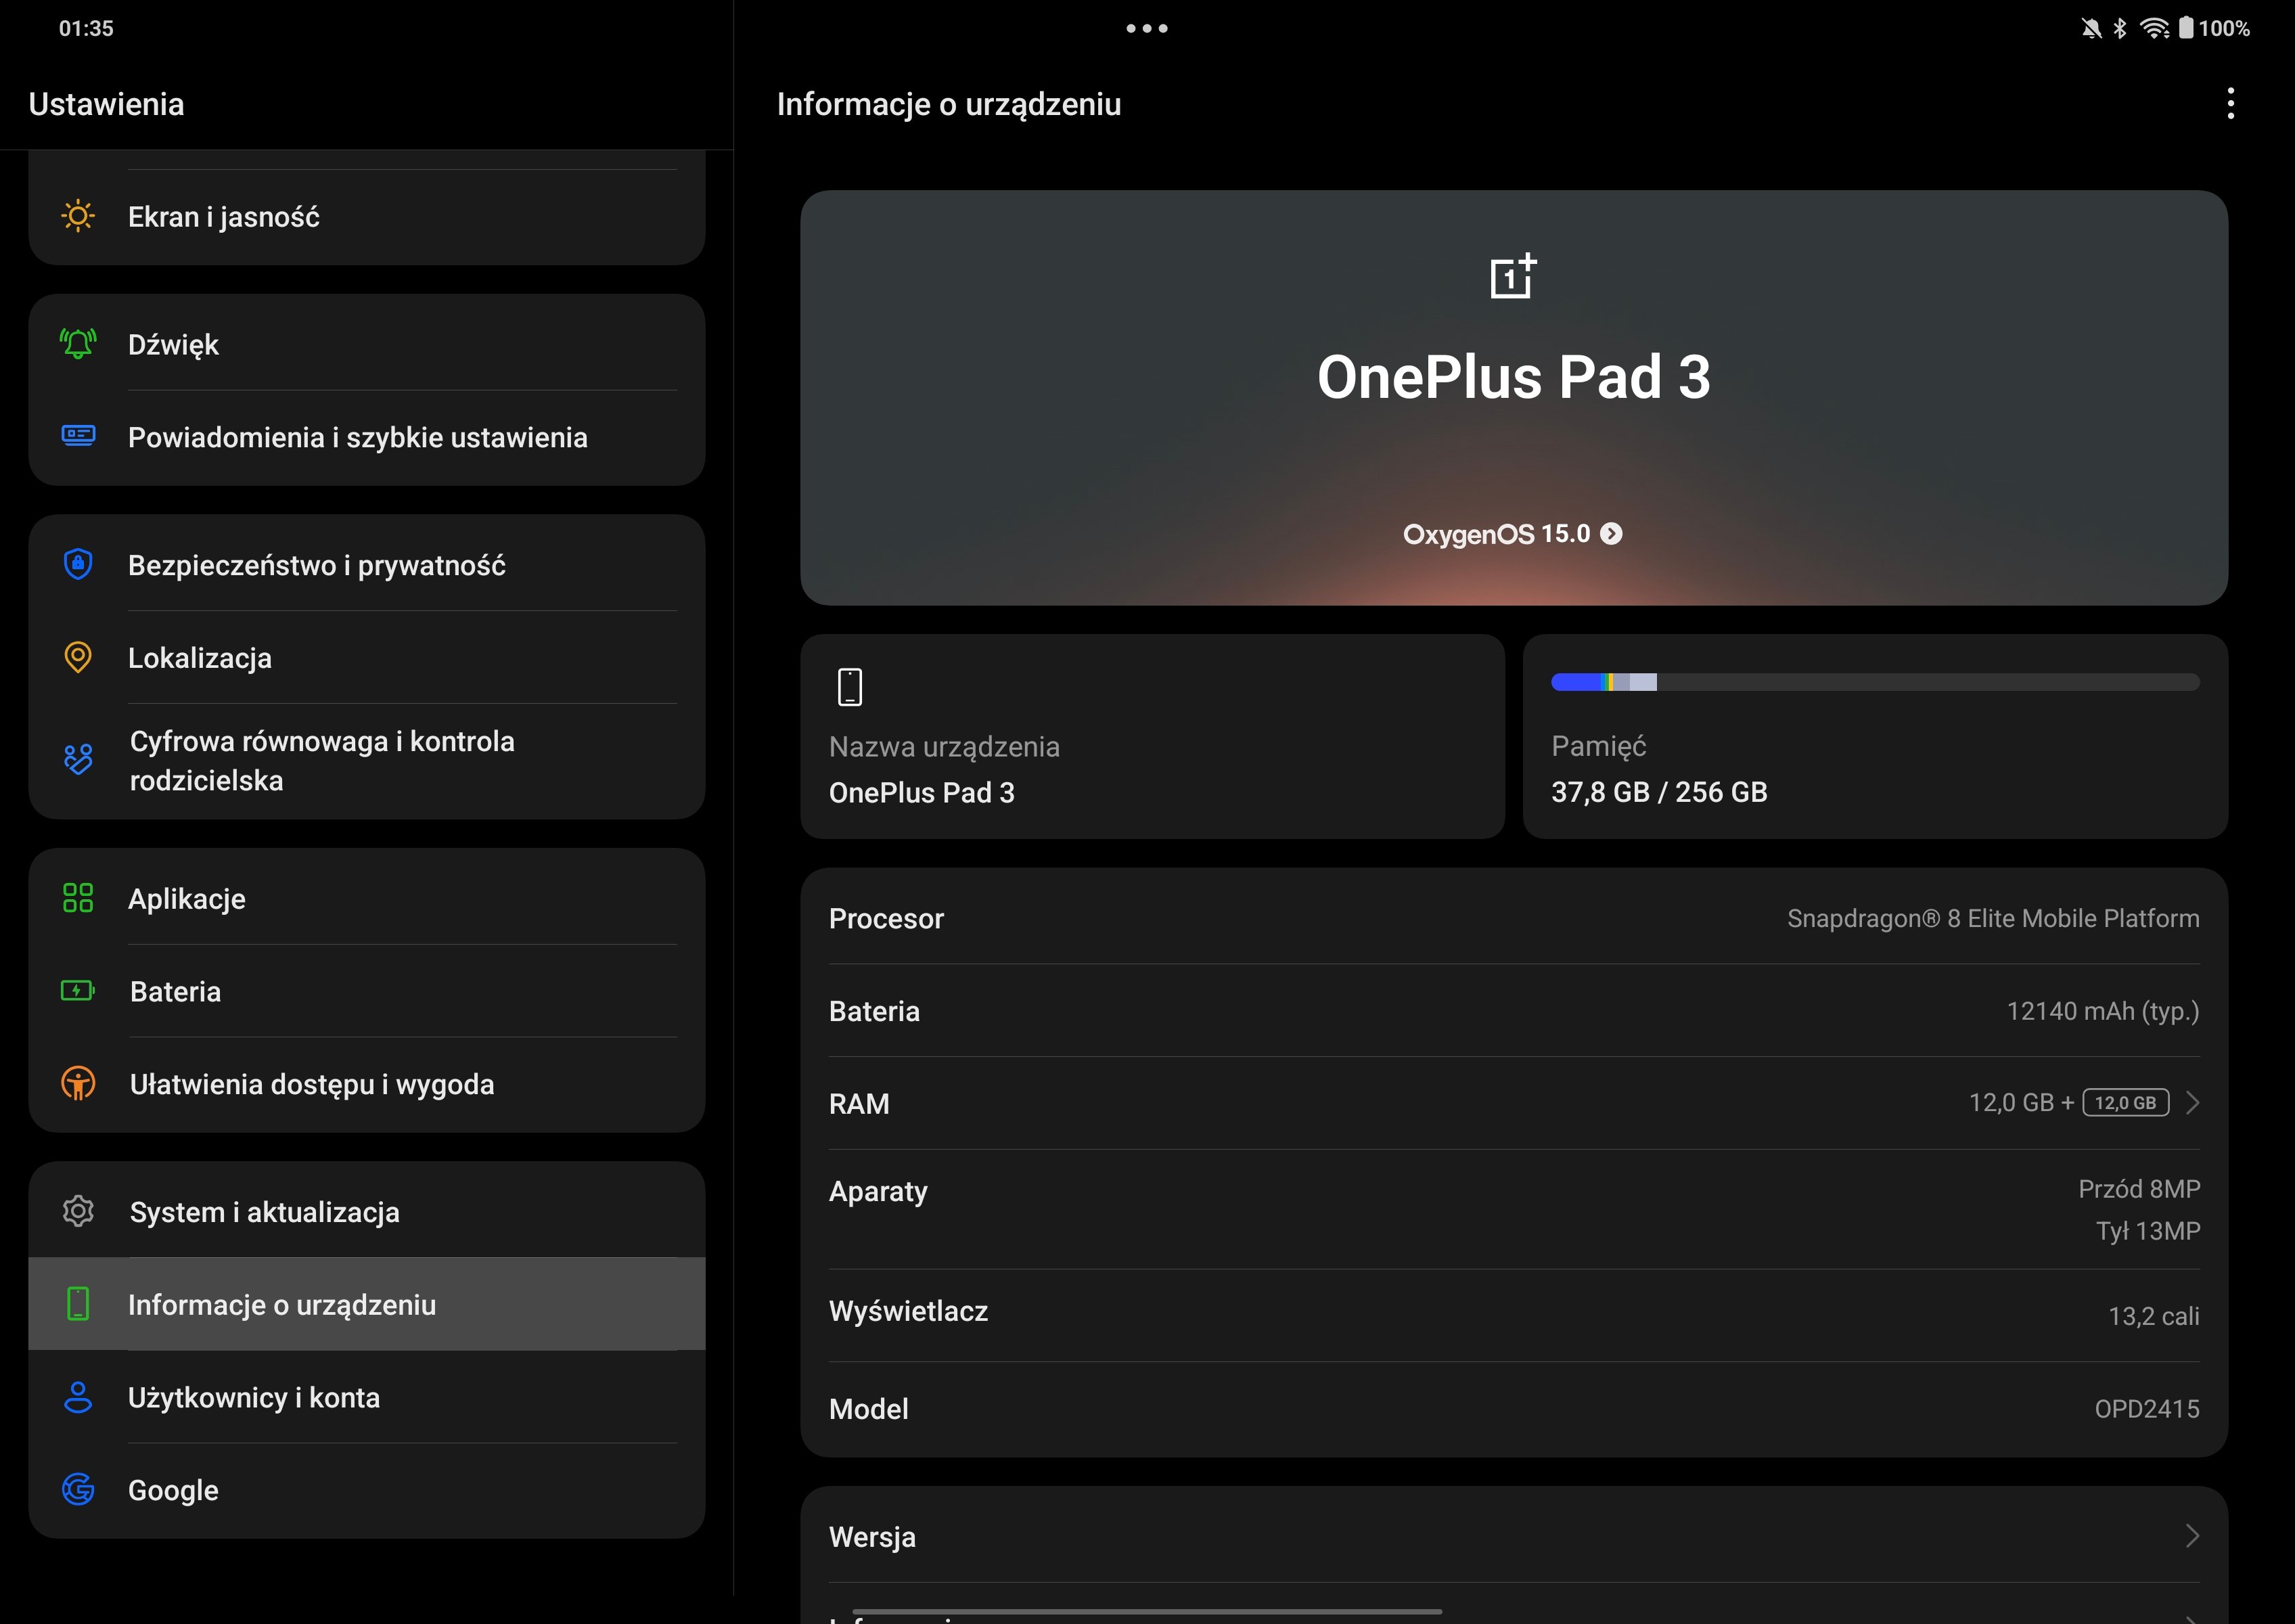Screen dimensions: 2295x1624
Task: Open Ekran i jasność settings
Action: tap(367, 217)
